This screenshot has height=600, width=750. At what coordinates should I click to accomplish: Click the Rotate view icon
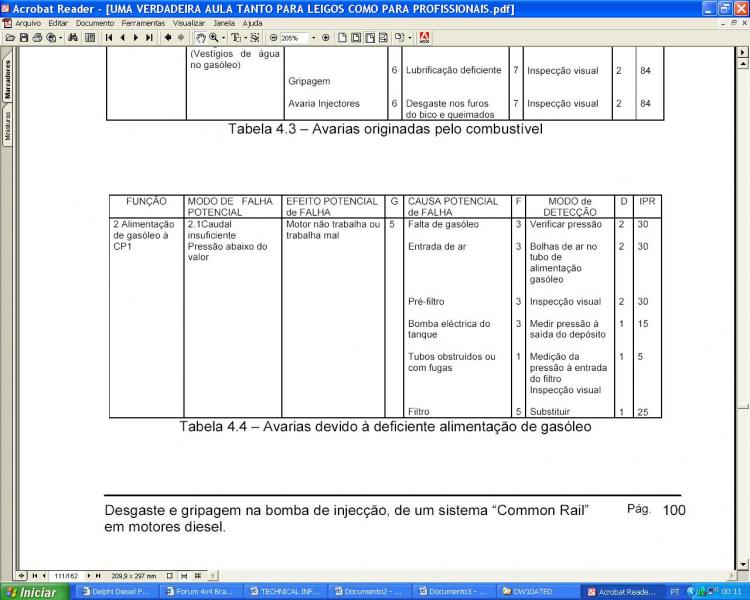point(399,38)
